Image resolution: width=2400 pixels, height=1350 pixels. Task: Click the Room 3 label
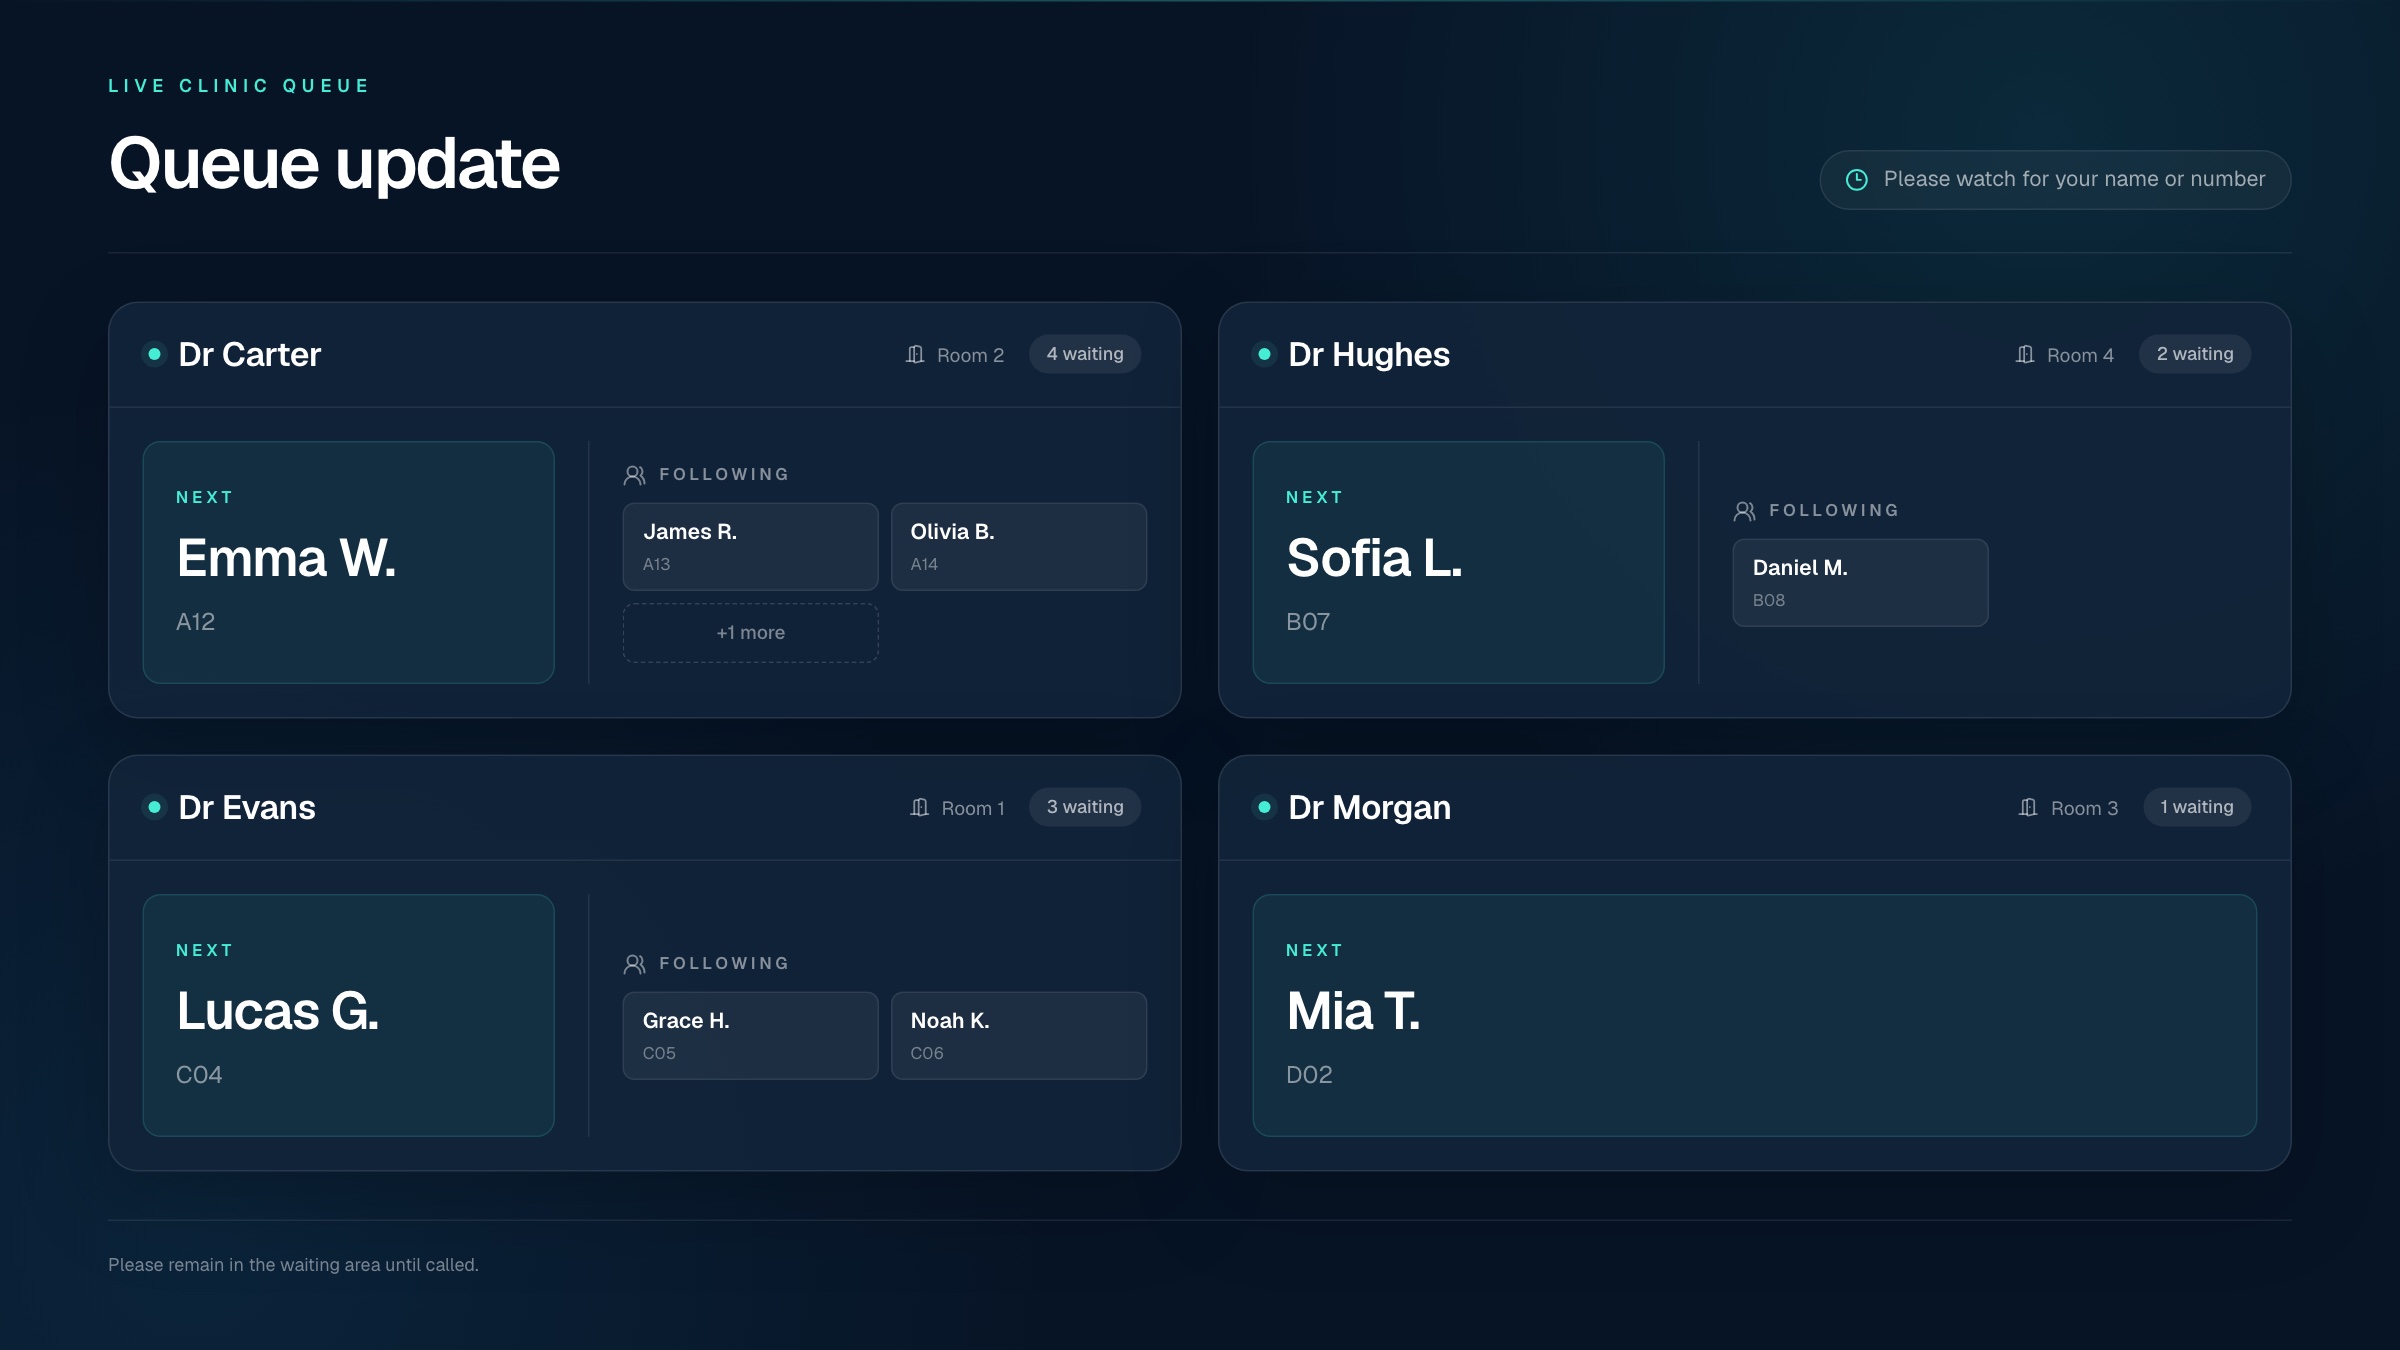tap(2085, 809)
